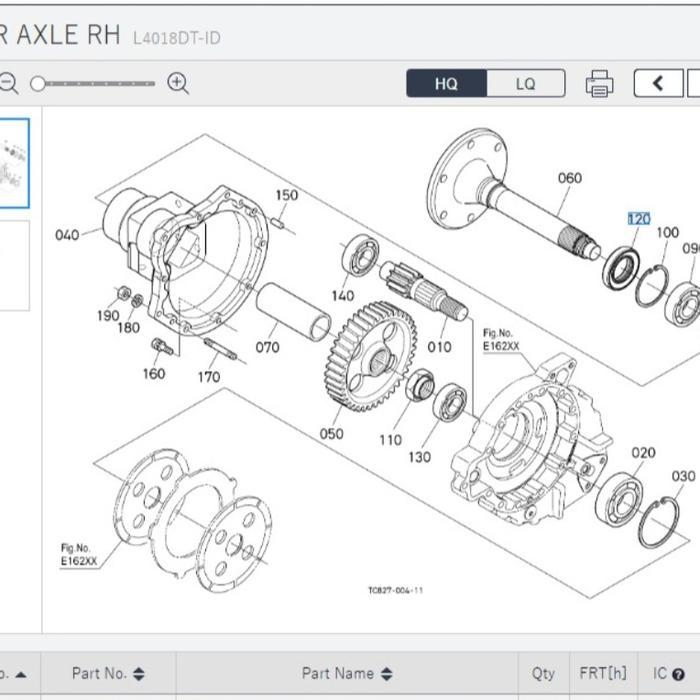Select part label 150 in diagram
700x700 pixels.
point(287,195)
